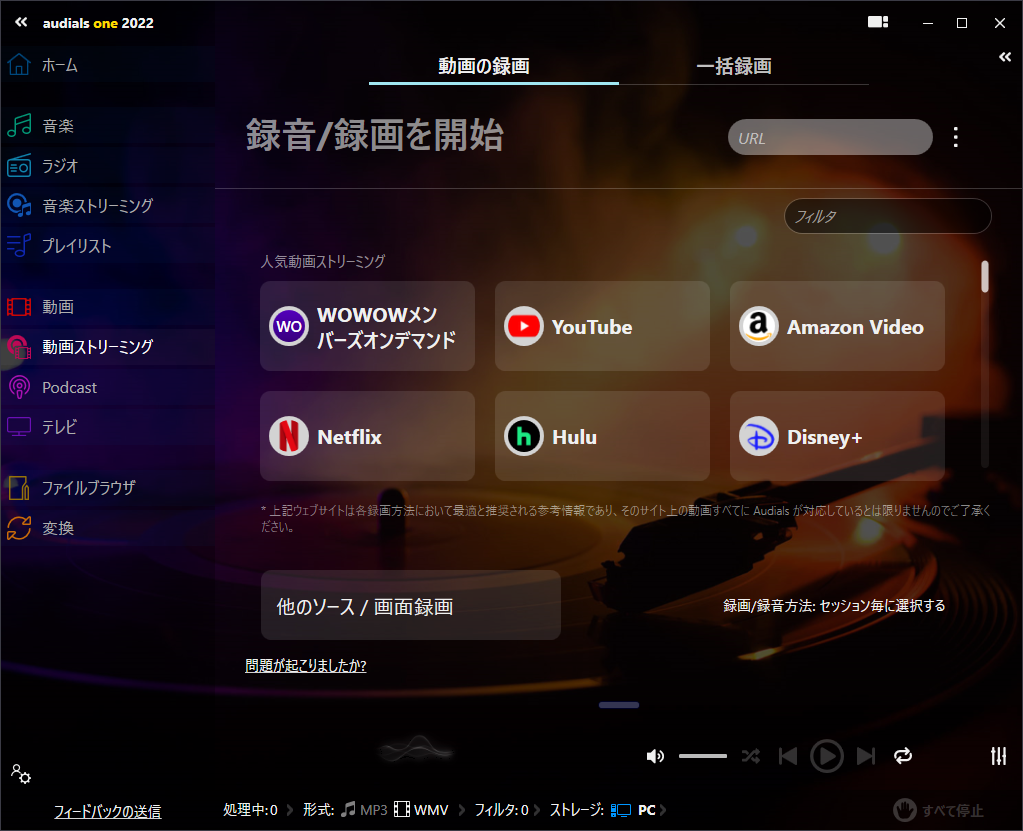Screen dimensions: 1023x831
Task: Open the フィードバックの送信 link
Action: 108,811
